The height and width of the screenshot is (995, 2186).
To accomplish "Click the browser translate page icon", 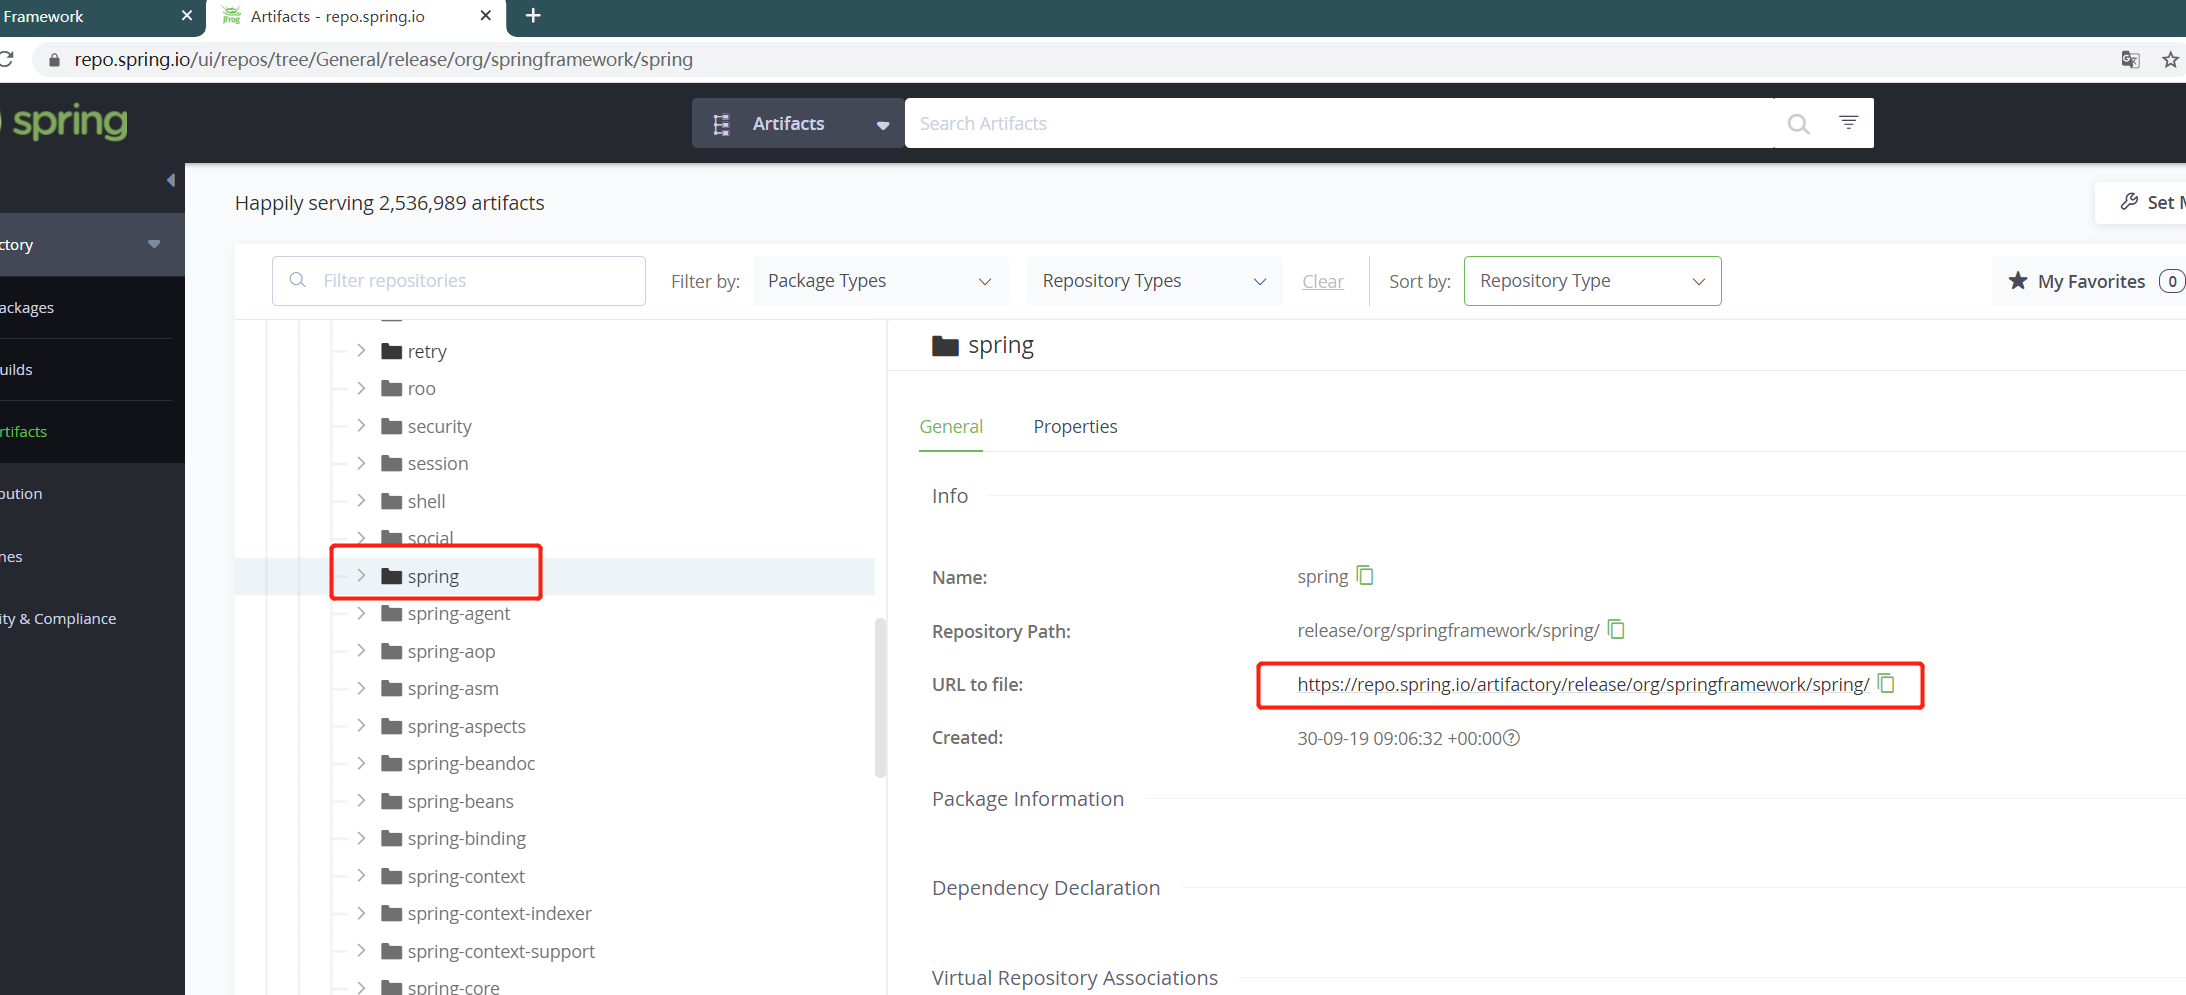I will (2130, 60).
